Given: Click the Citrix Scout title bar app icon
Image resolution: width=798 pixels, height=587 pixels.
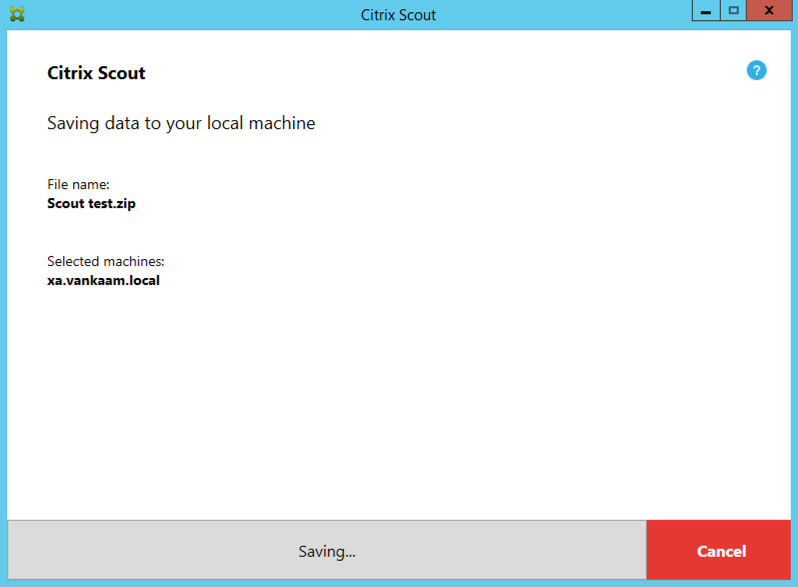Looking at the screenshot, I should [x=17, y=14].
